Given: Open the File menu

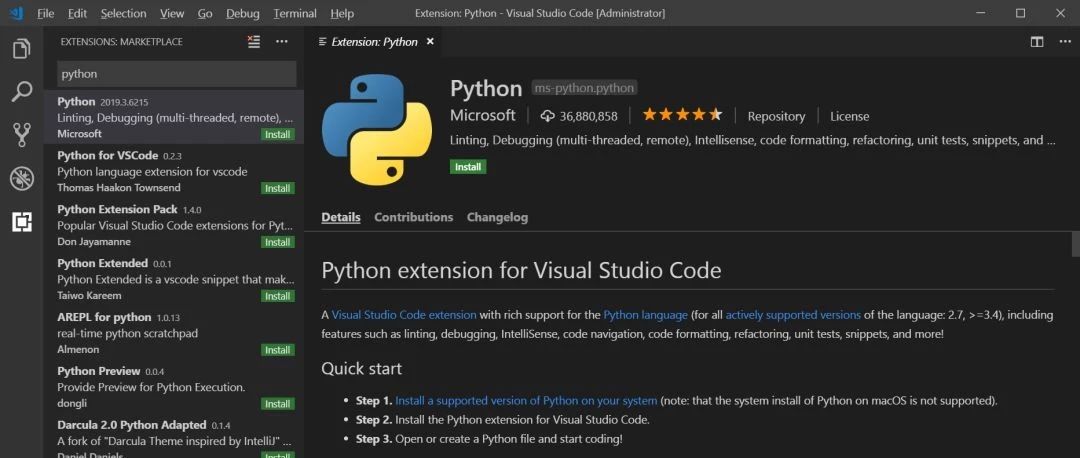Looking at the screenshot, I should pos(45,13).
